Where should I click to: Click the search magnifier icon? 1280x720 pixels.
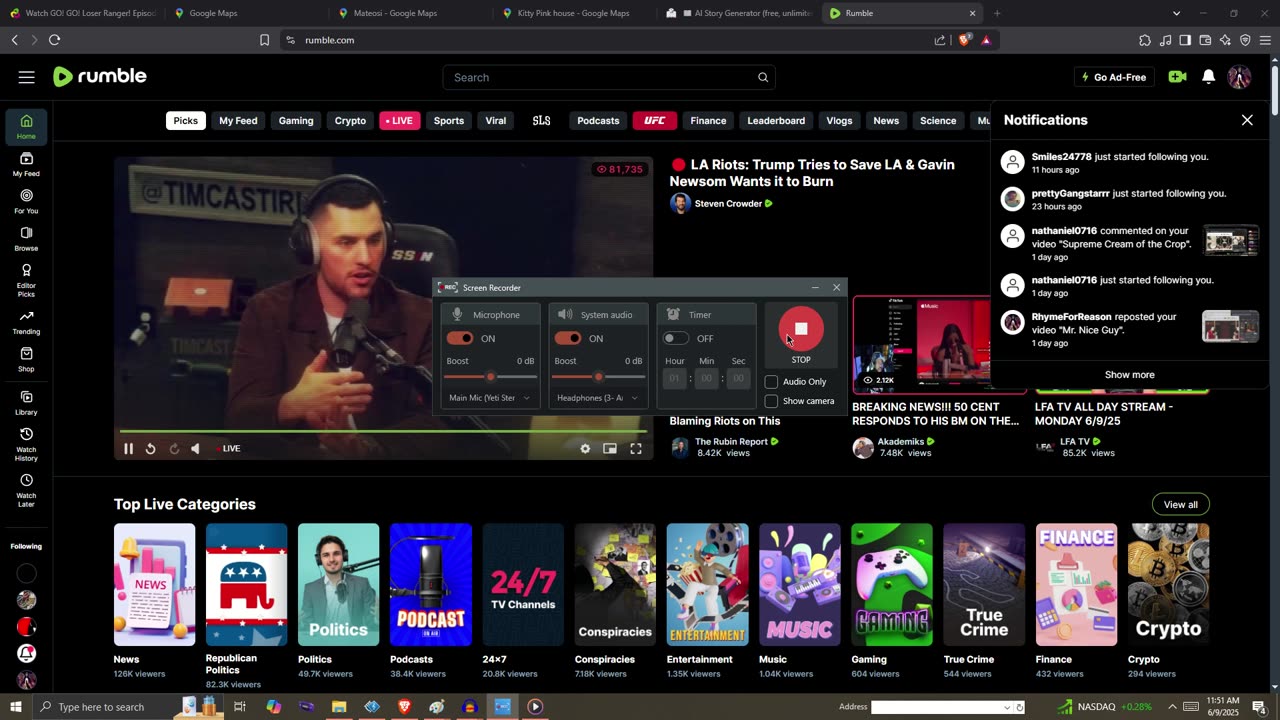[x=763, y=77]
